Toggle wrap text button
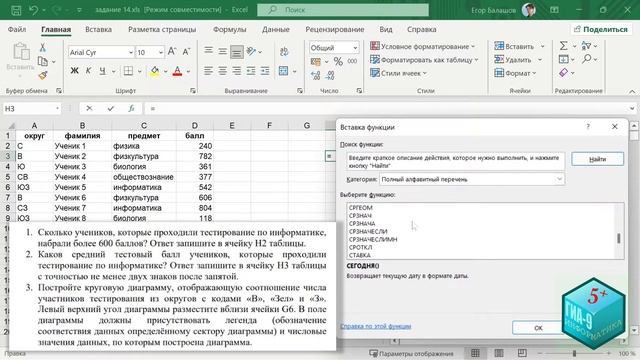Screen dimensions: 640x360 tap(284, 51)
